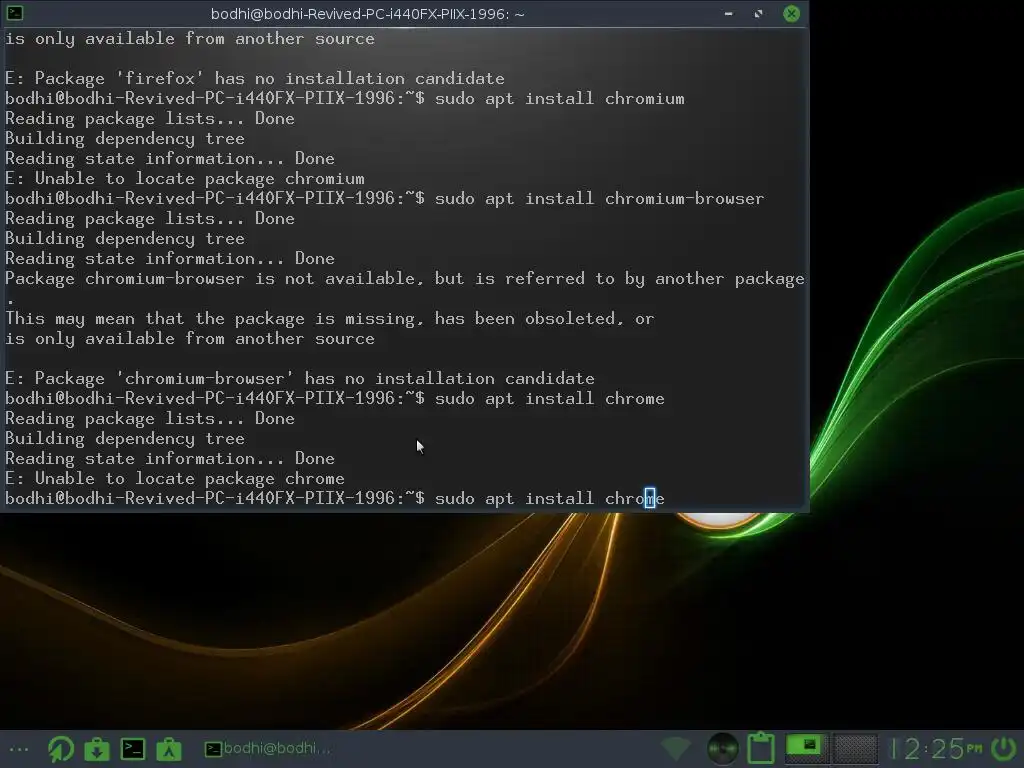Switch to the first virtual desktop in pager
This screenshot has width=1024, height=768.
click(807, 747)
